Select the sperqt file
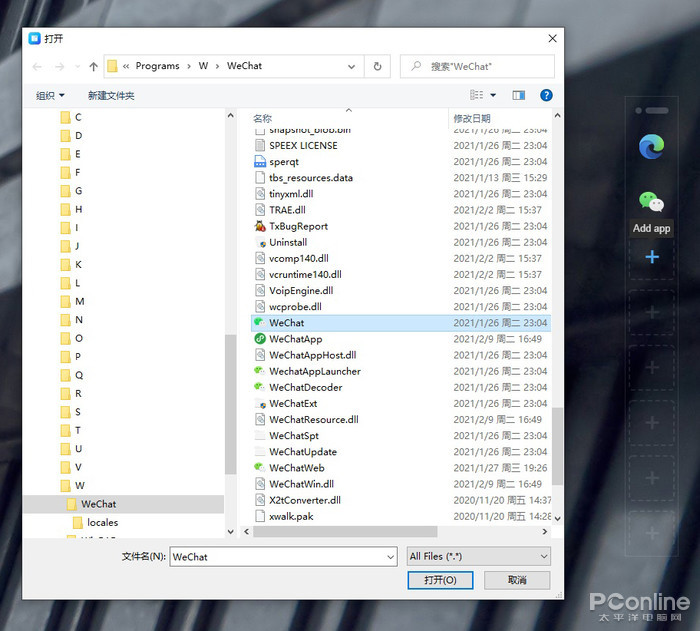Screen dimensions: 700x631 tap(284, 162)
